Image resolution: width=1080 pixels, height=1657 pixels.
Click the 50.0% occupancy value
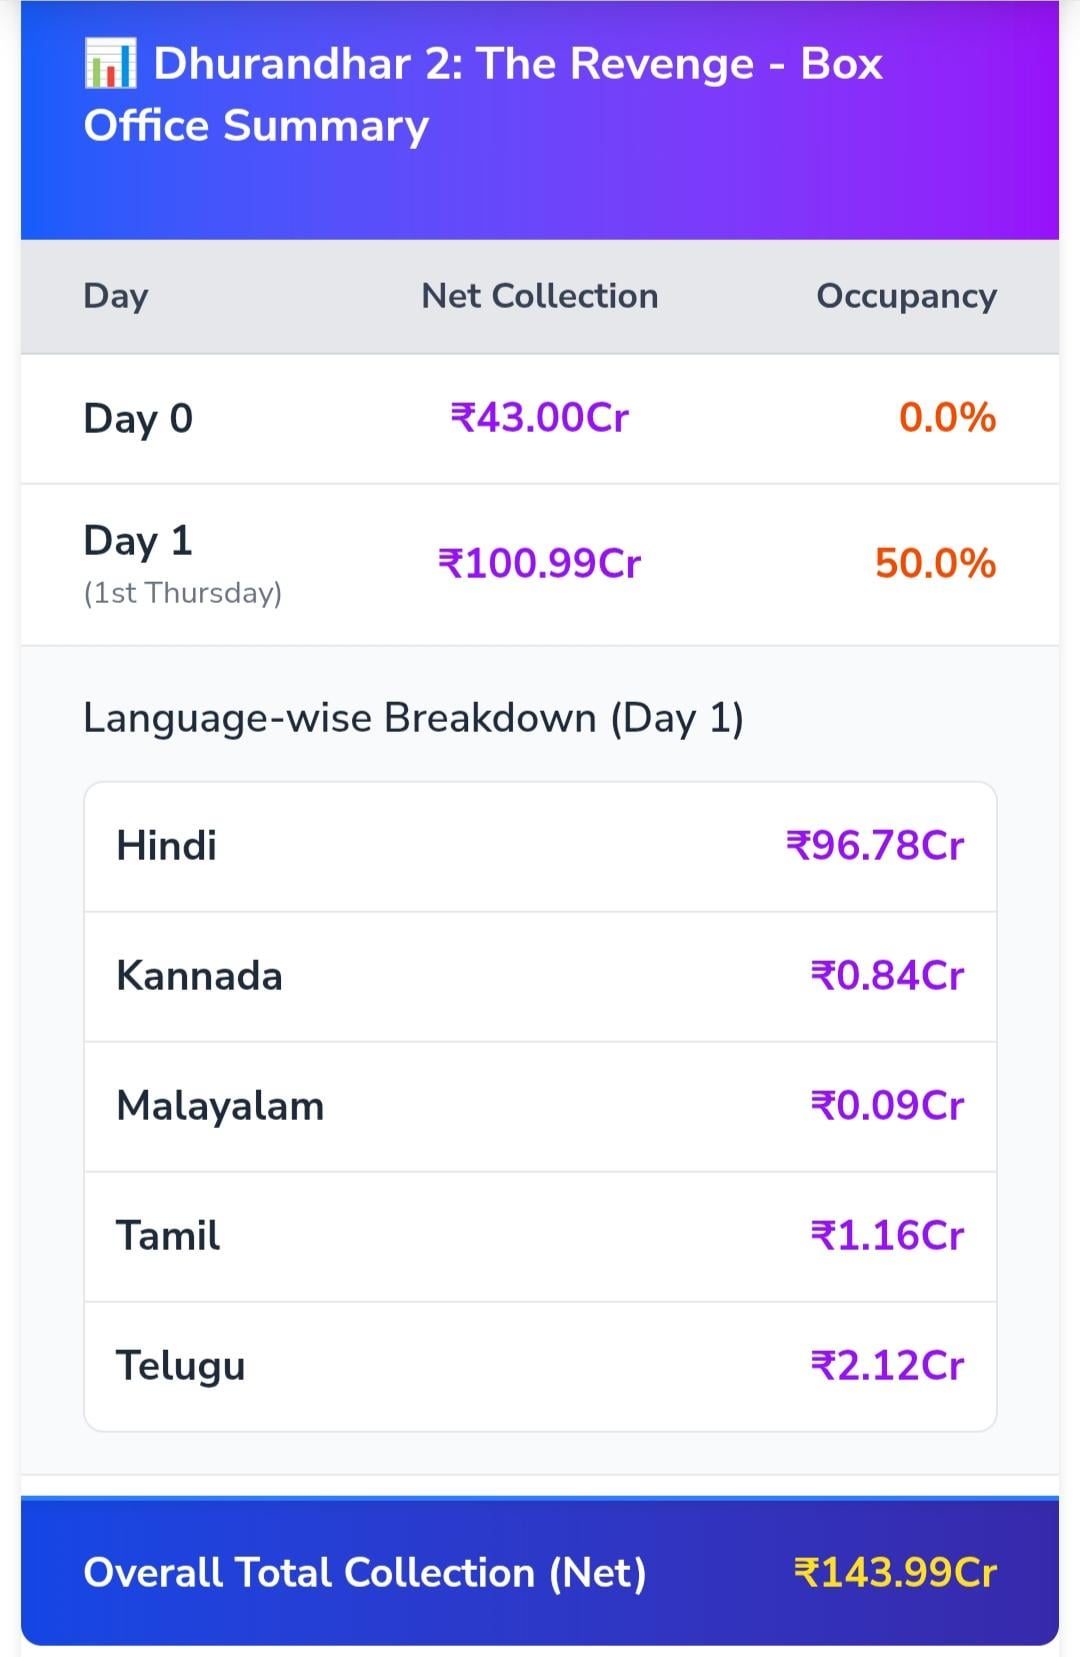point(935,564)
